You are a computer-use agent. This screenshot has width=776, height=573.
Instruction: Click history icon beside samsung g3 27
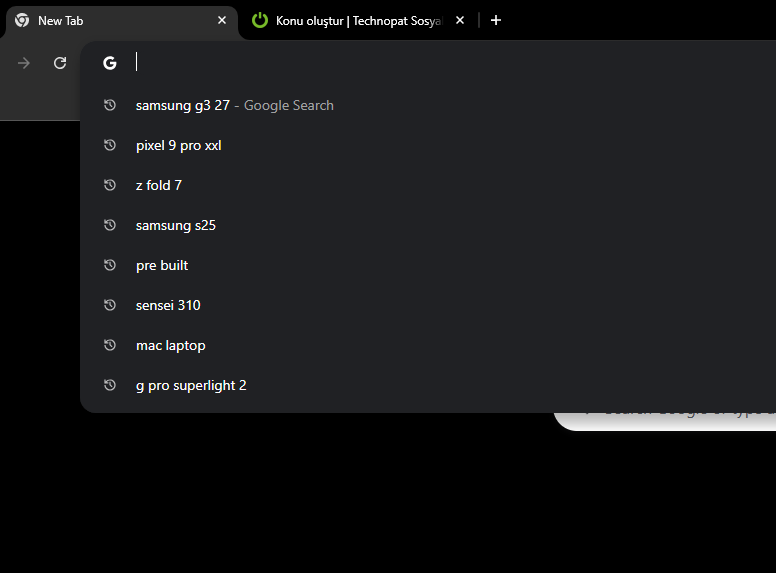click(110, 105)
